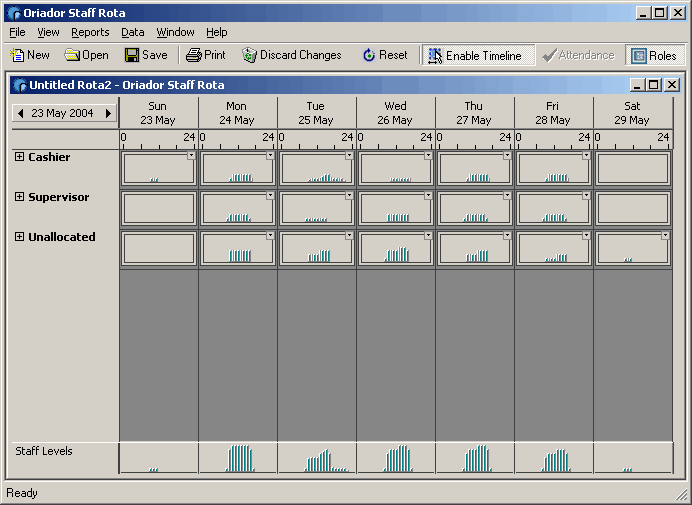Expand the Cashier role row
The width and height of the screenshot is (692, 505).
coord(19,157)
